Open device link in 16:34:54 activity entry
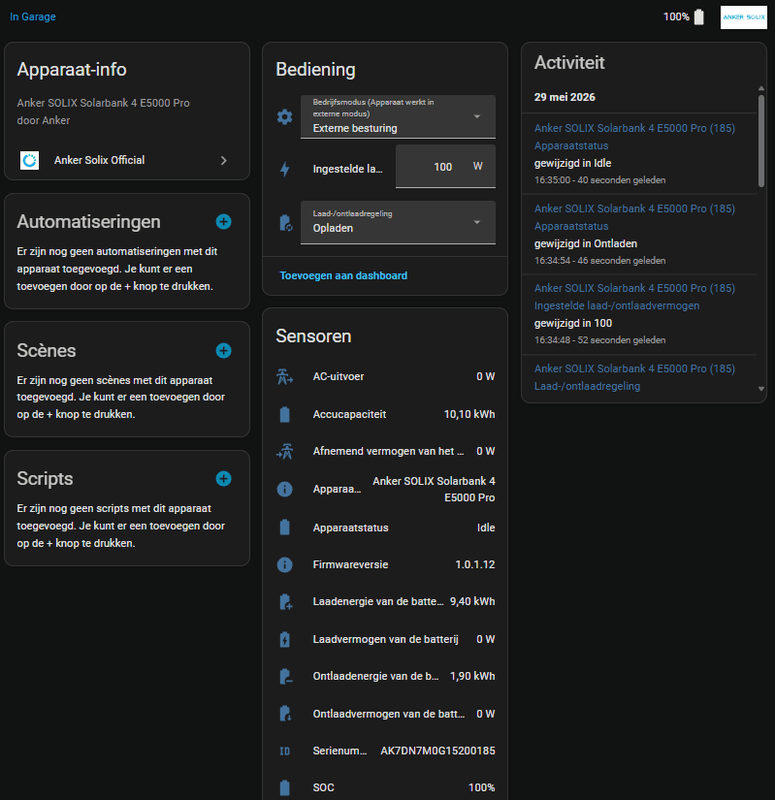Screen dimensions: 775x800 635,209
